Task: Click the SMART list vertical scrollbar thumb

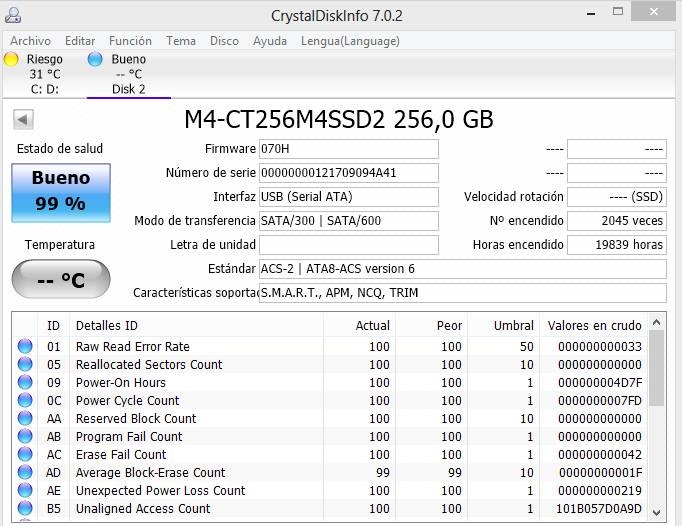Action: 657,368
